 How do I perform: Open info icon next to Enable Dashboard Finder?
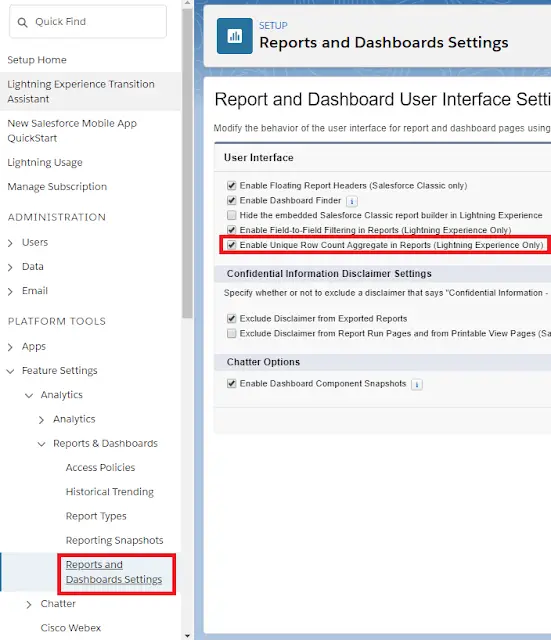pos(352,201)
